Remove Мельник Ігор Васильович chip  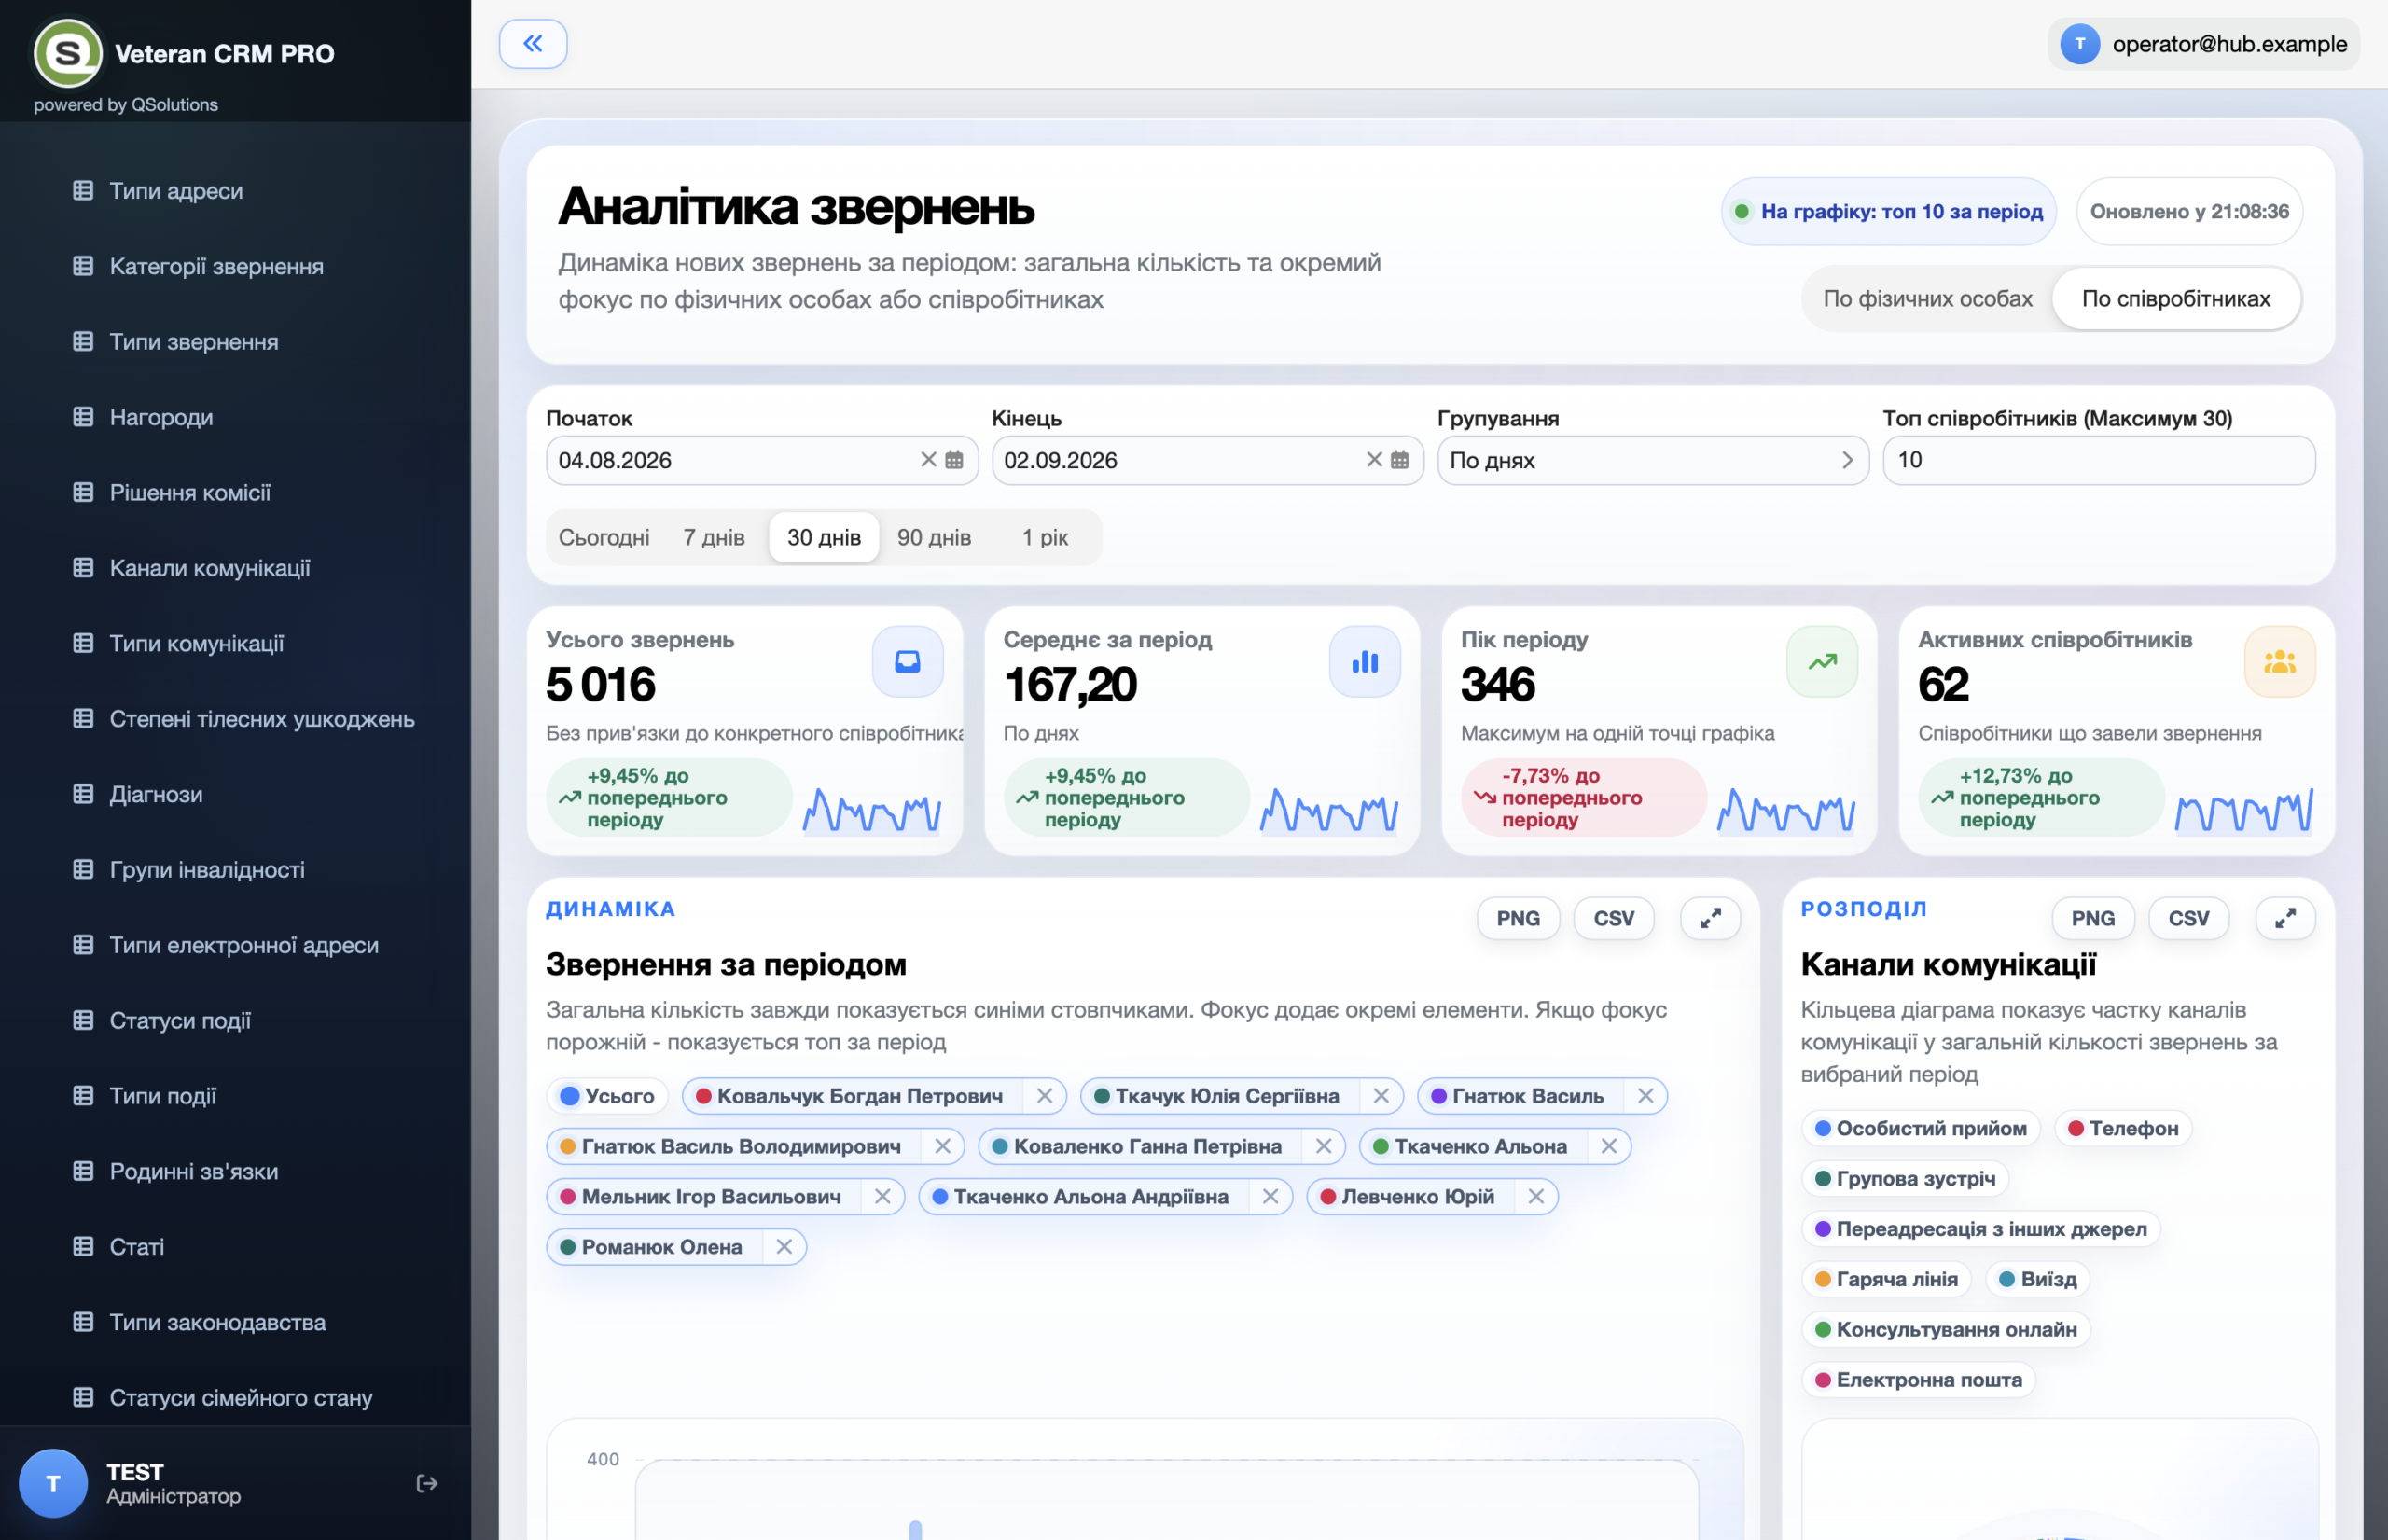(x=882, y=1196)
